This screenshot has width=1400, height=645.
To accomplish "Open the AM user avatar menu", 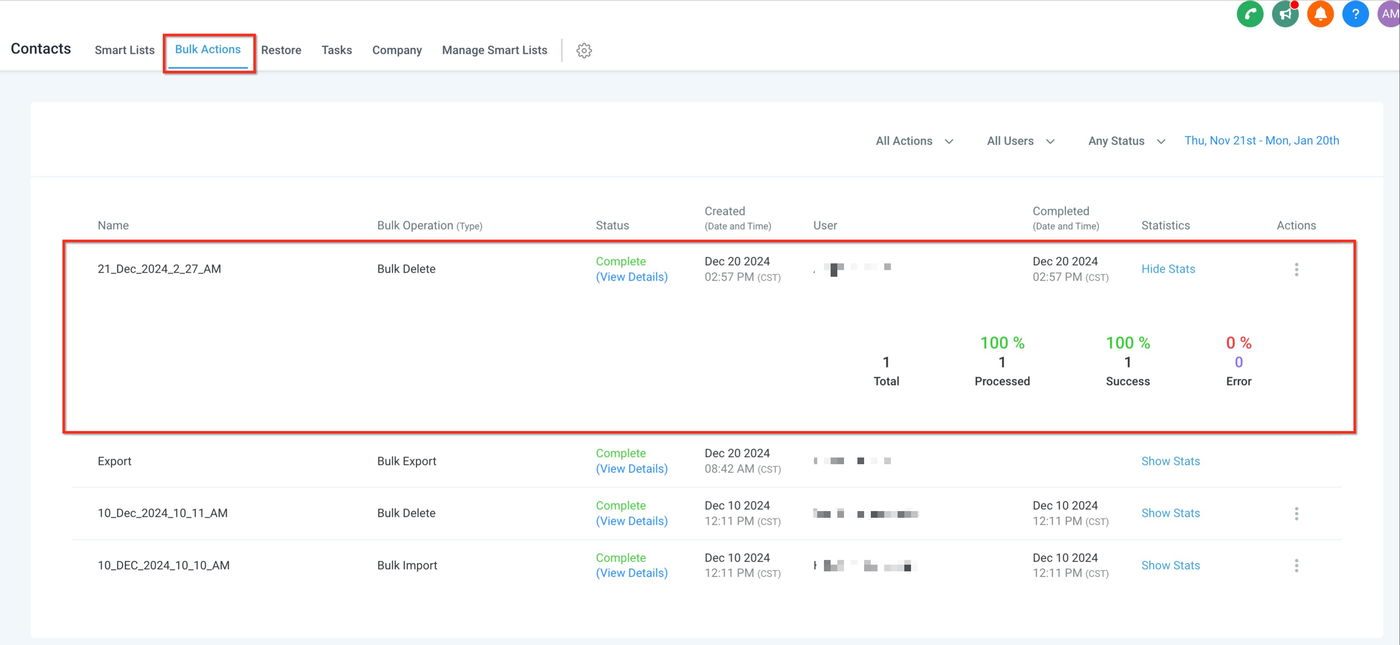I will pos(1388,14).
